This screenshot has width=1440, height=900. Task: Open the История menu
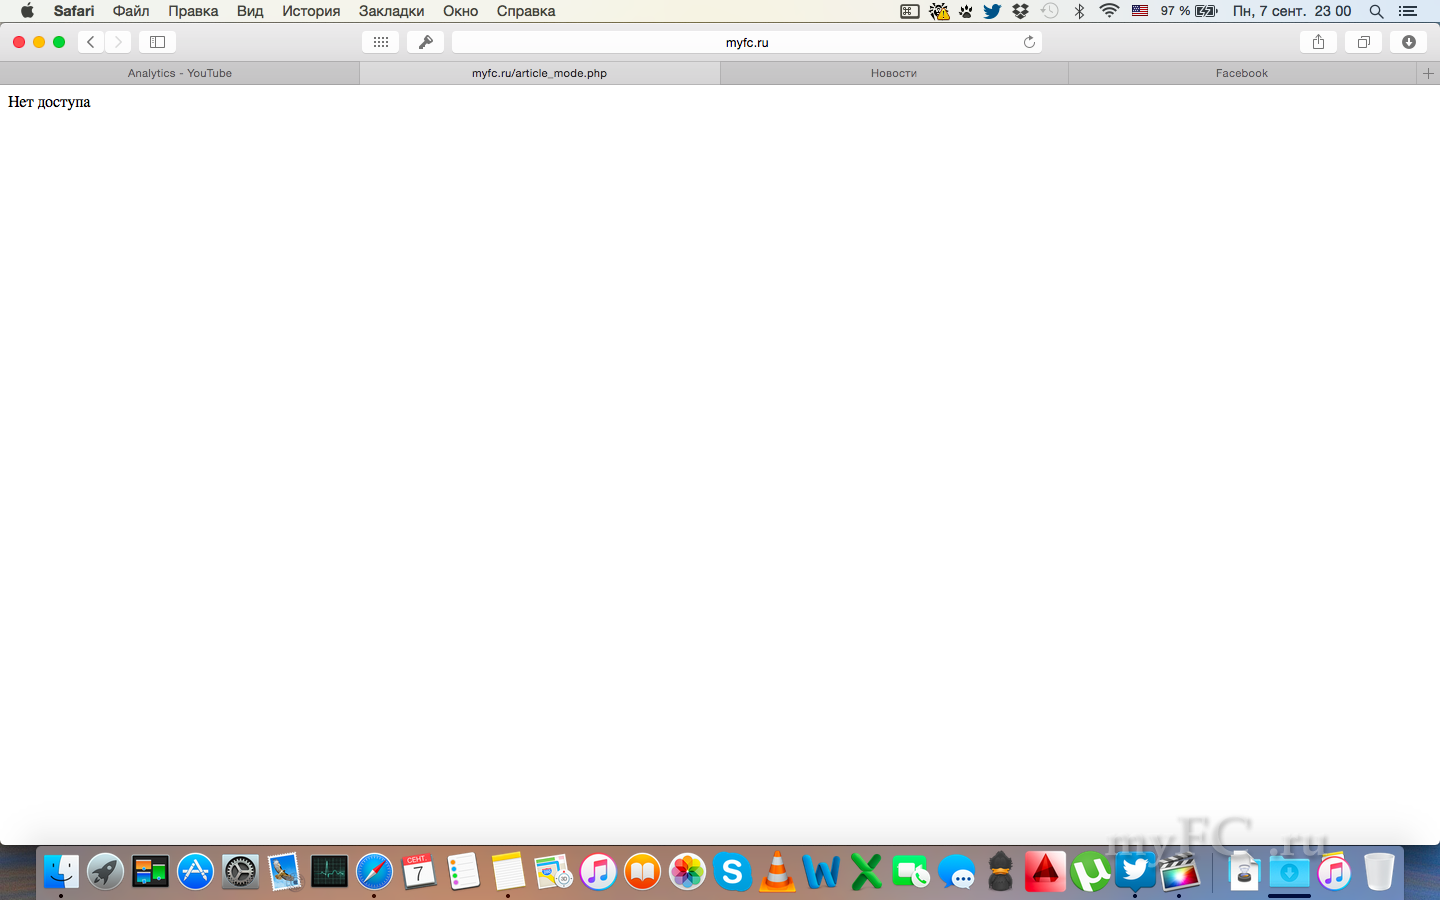click(310, 11)
